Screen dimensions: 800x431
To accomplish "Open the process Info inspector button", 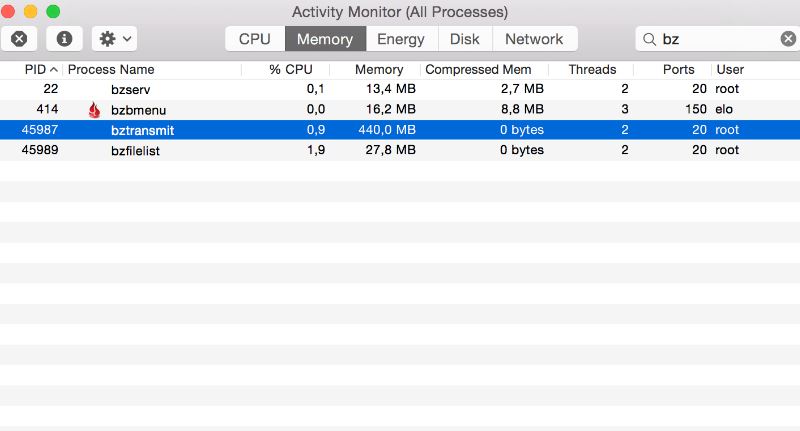I will coord(64,39).
